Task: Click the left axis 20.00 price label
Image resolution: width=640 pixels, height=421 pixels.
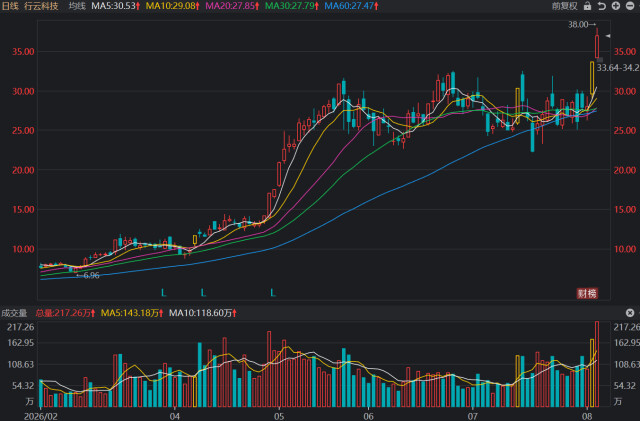Action: click(23, 170)
